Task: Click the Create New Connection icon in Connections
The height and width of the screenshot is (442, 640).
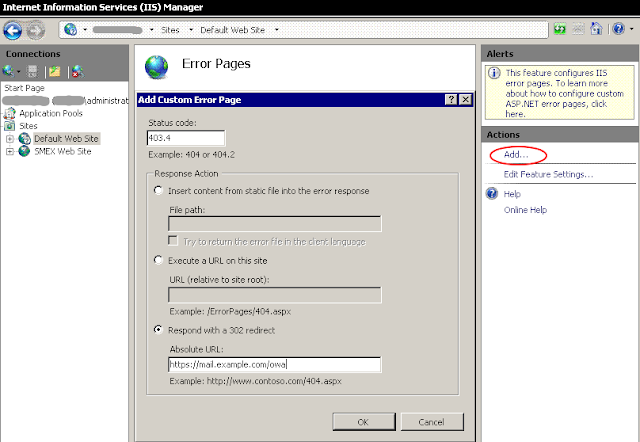Action: point(7,71)
